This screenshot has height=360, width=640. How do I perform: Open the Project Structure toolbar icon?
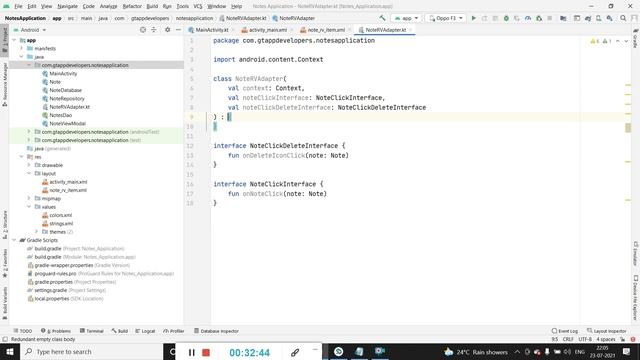[563, 18]
